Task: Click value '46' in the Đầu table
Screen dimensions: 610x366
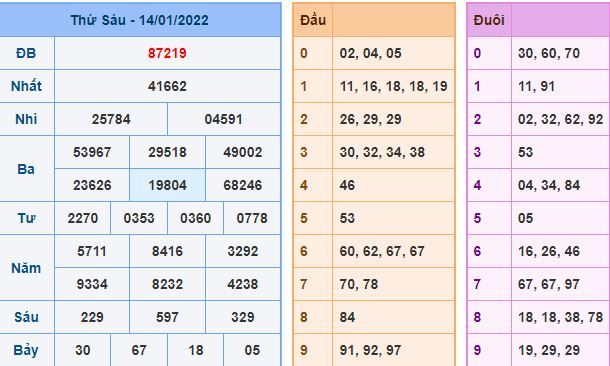Action: pyautogui.click(x=347, y=186)
